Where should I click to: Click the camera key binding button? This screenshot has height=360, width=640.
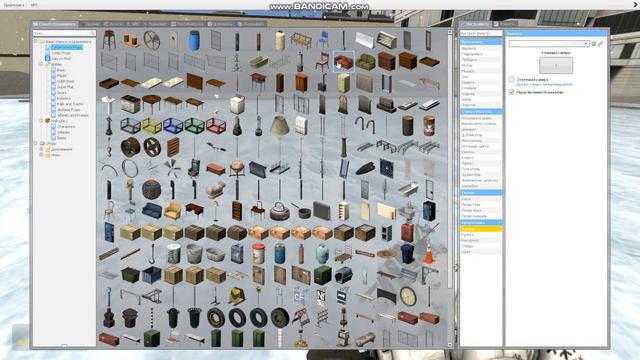pos(556,65)
